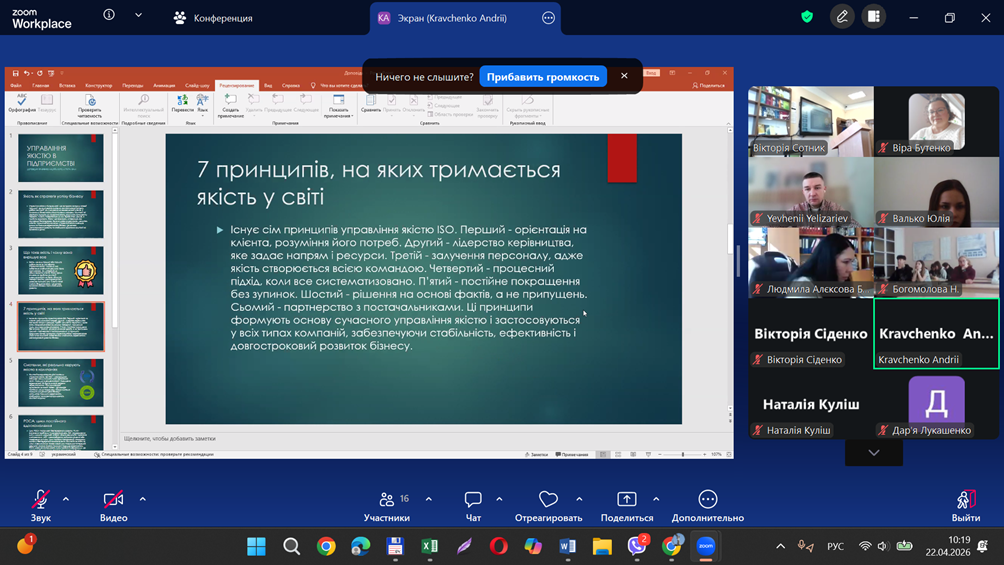Screen dimensions: 1004x565
Task: Switch to the Конференция tab
Action: (x=213, y=18)
